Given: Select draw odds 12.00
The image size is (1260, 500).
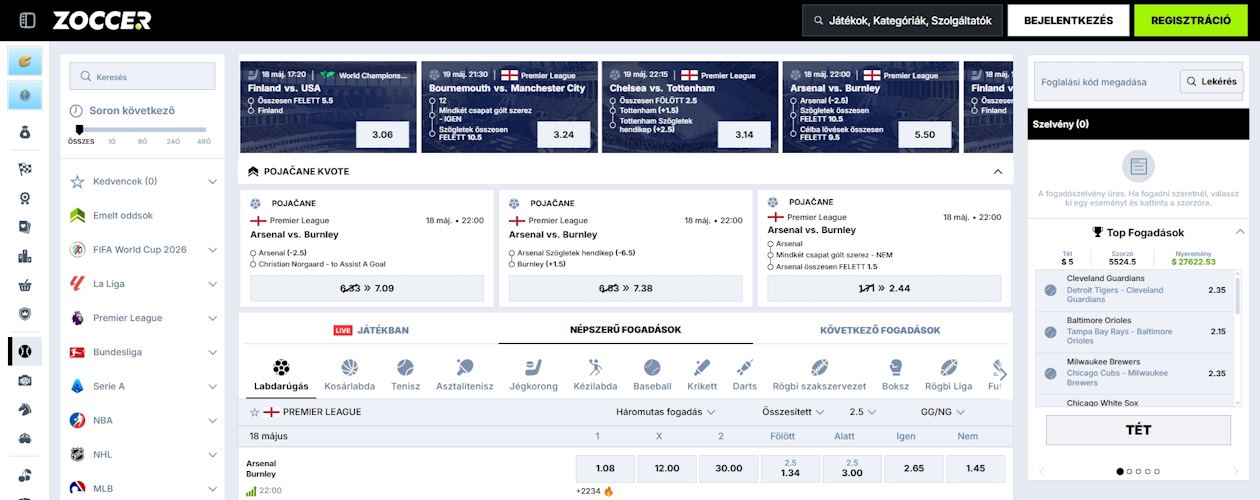Looking at the screenshot, I should [667, 469].
